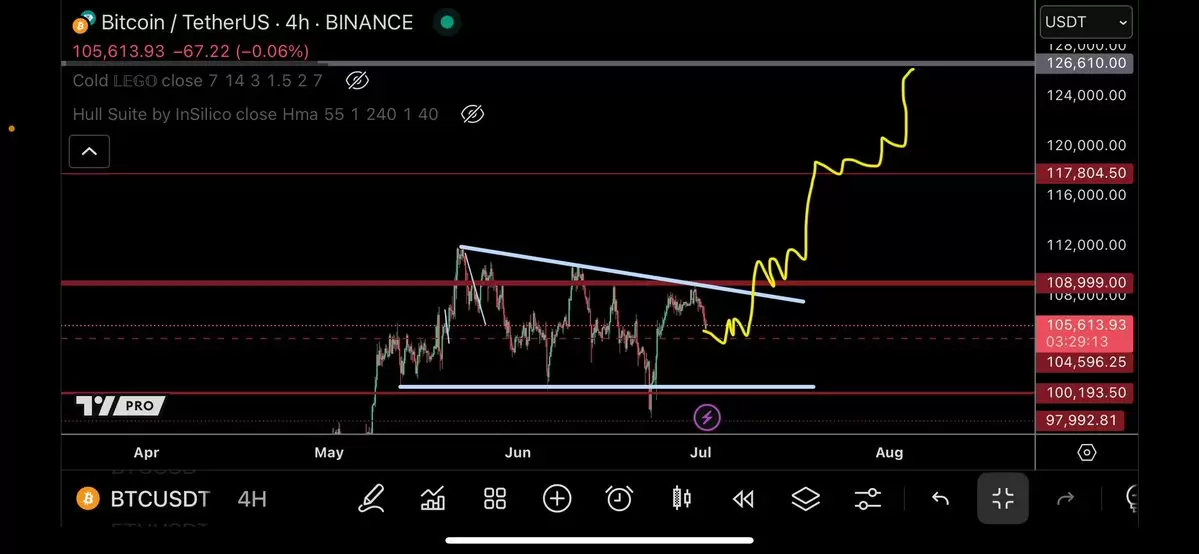
Task: Select the Bitcoin / TetherUS chart title
Action: [x=257, y=22]
